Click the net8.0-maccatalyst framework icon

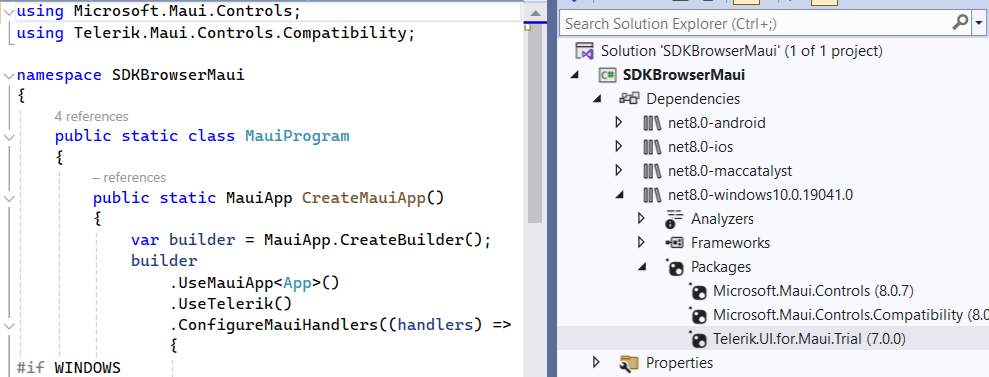[x=653, y=171]
